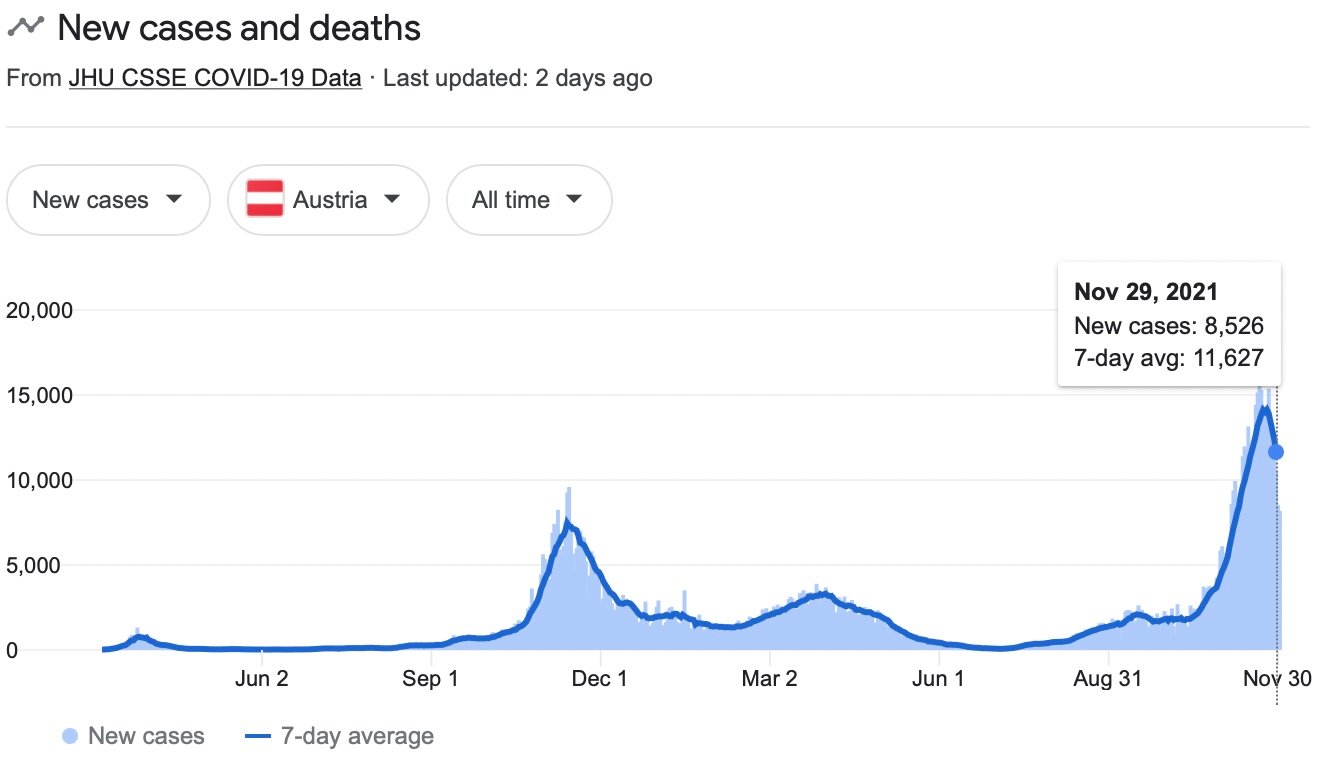Click the Jun 2 x-axis label
The height and width of the screenshot is (764, 1320).
[262, 680]
